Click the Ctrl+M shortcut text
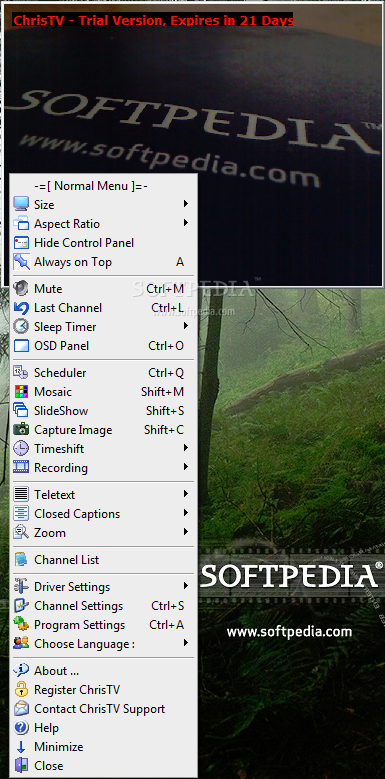385x779 pixels. tap(165, 289)
